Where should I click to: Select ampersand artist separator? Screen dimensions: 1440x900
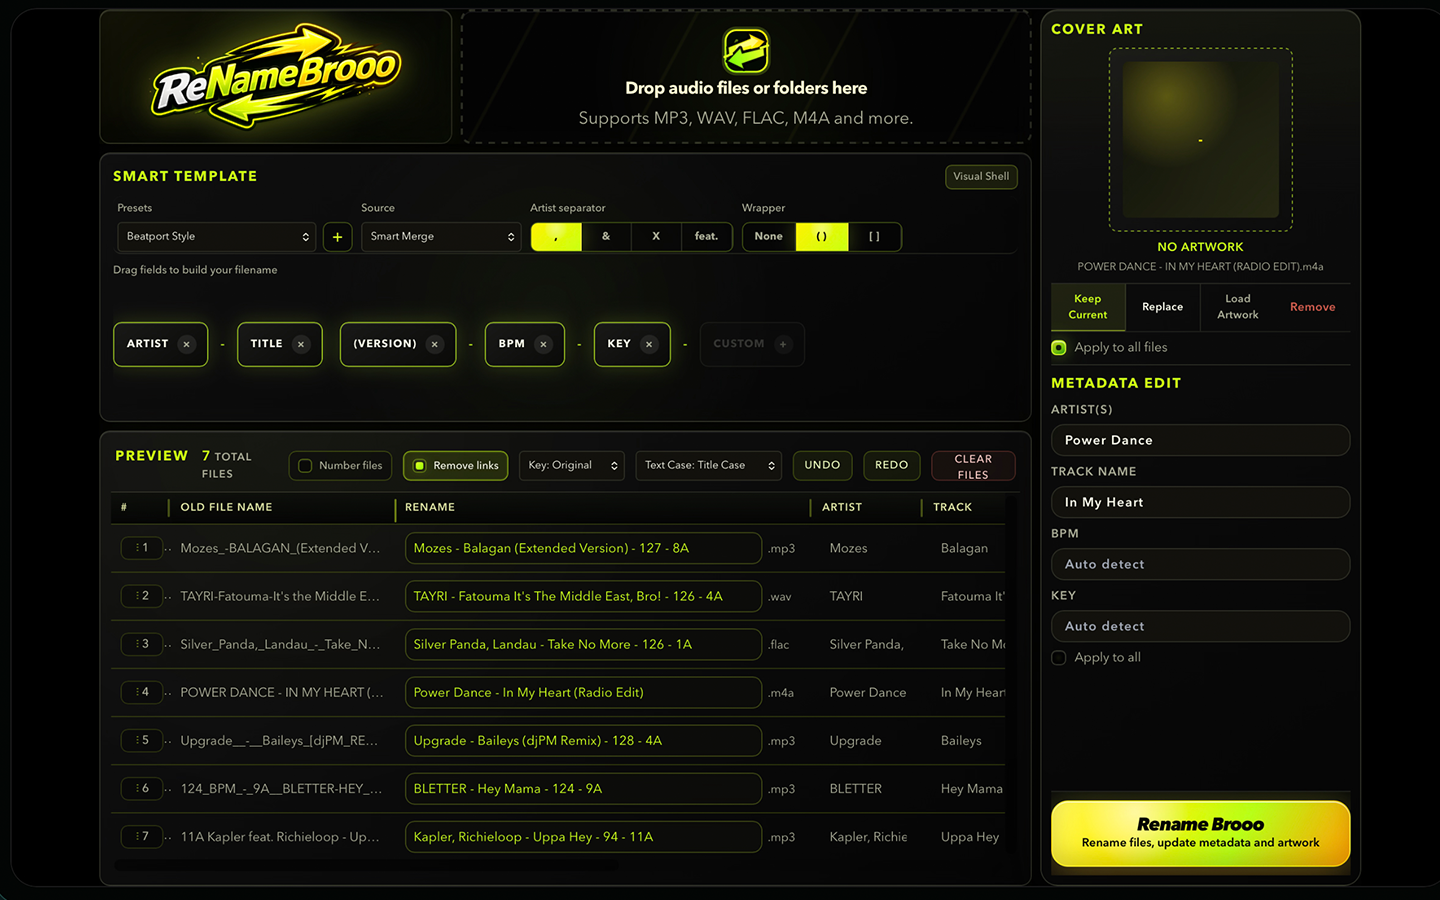click(x=606, y=237)
